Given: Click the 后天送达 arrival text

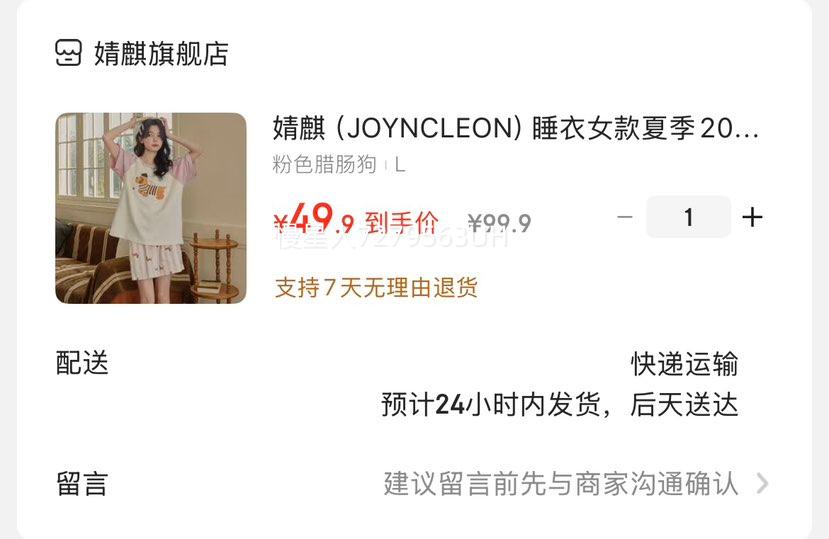Looking at the screenshot, I should coord(684,405).
